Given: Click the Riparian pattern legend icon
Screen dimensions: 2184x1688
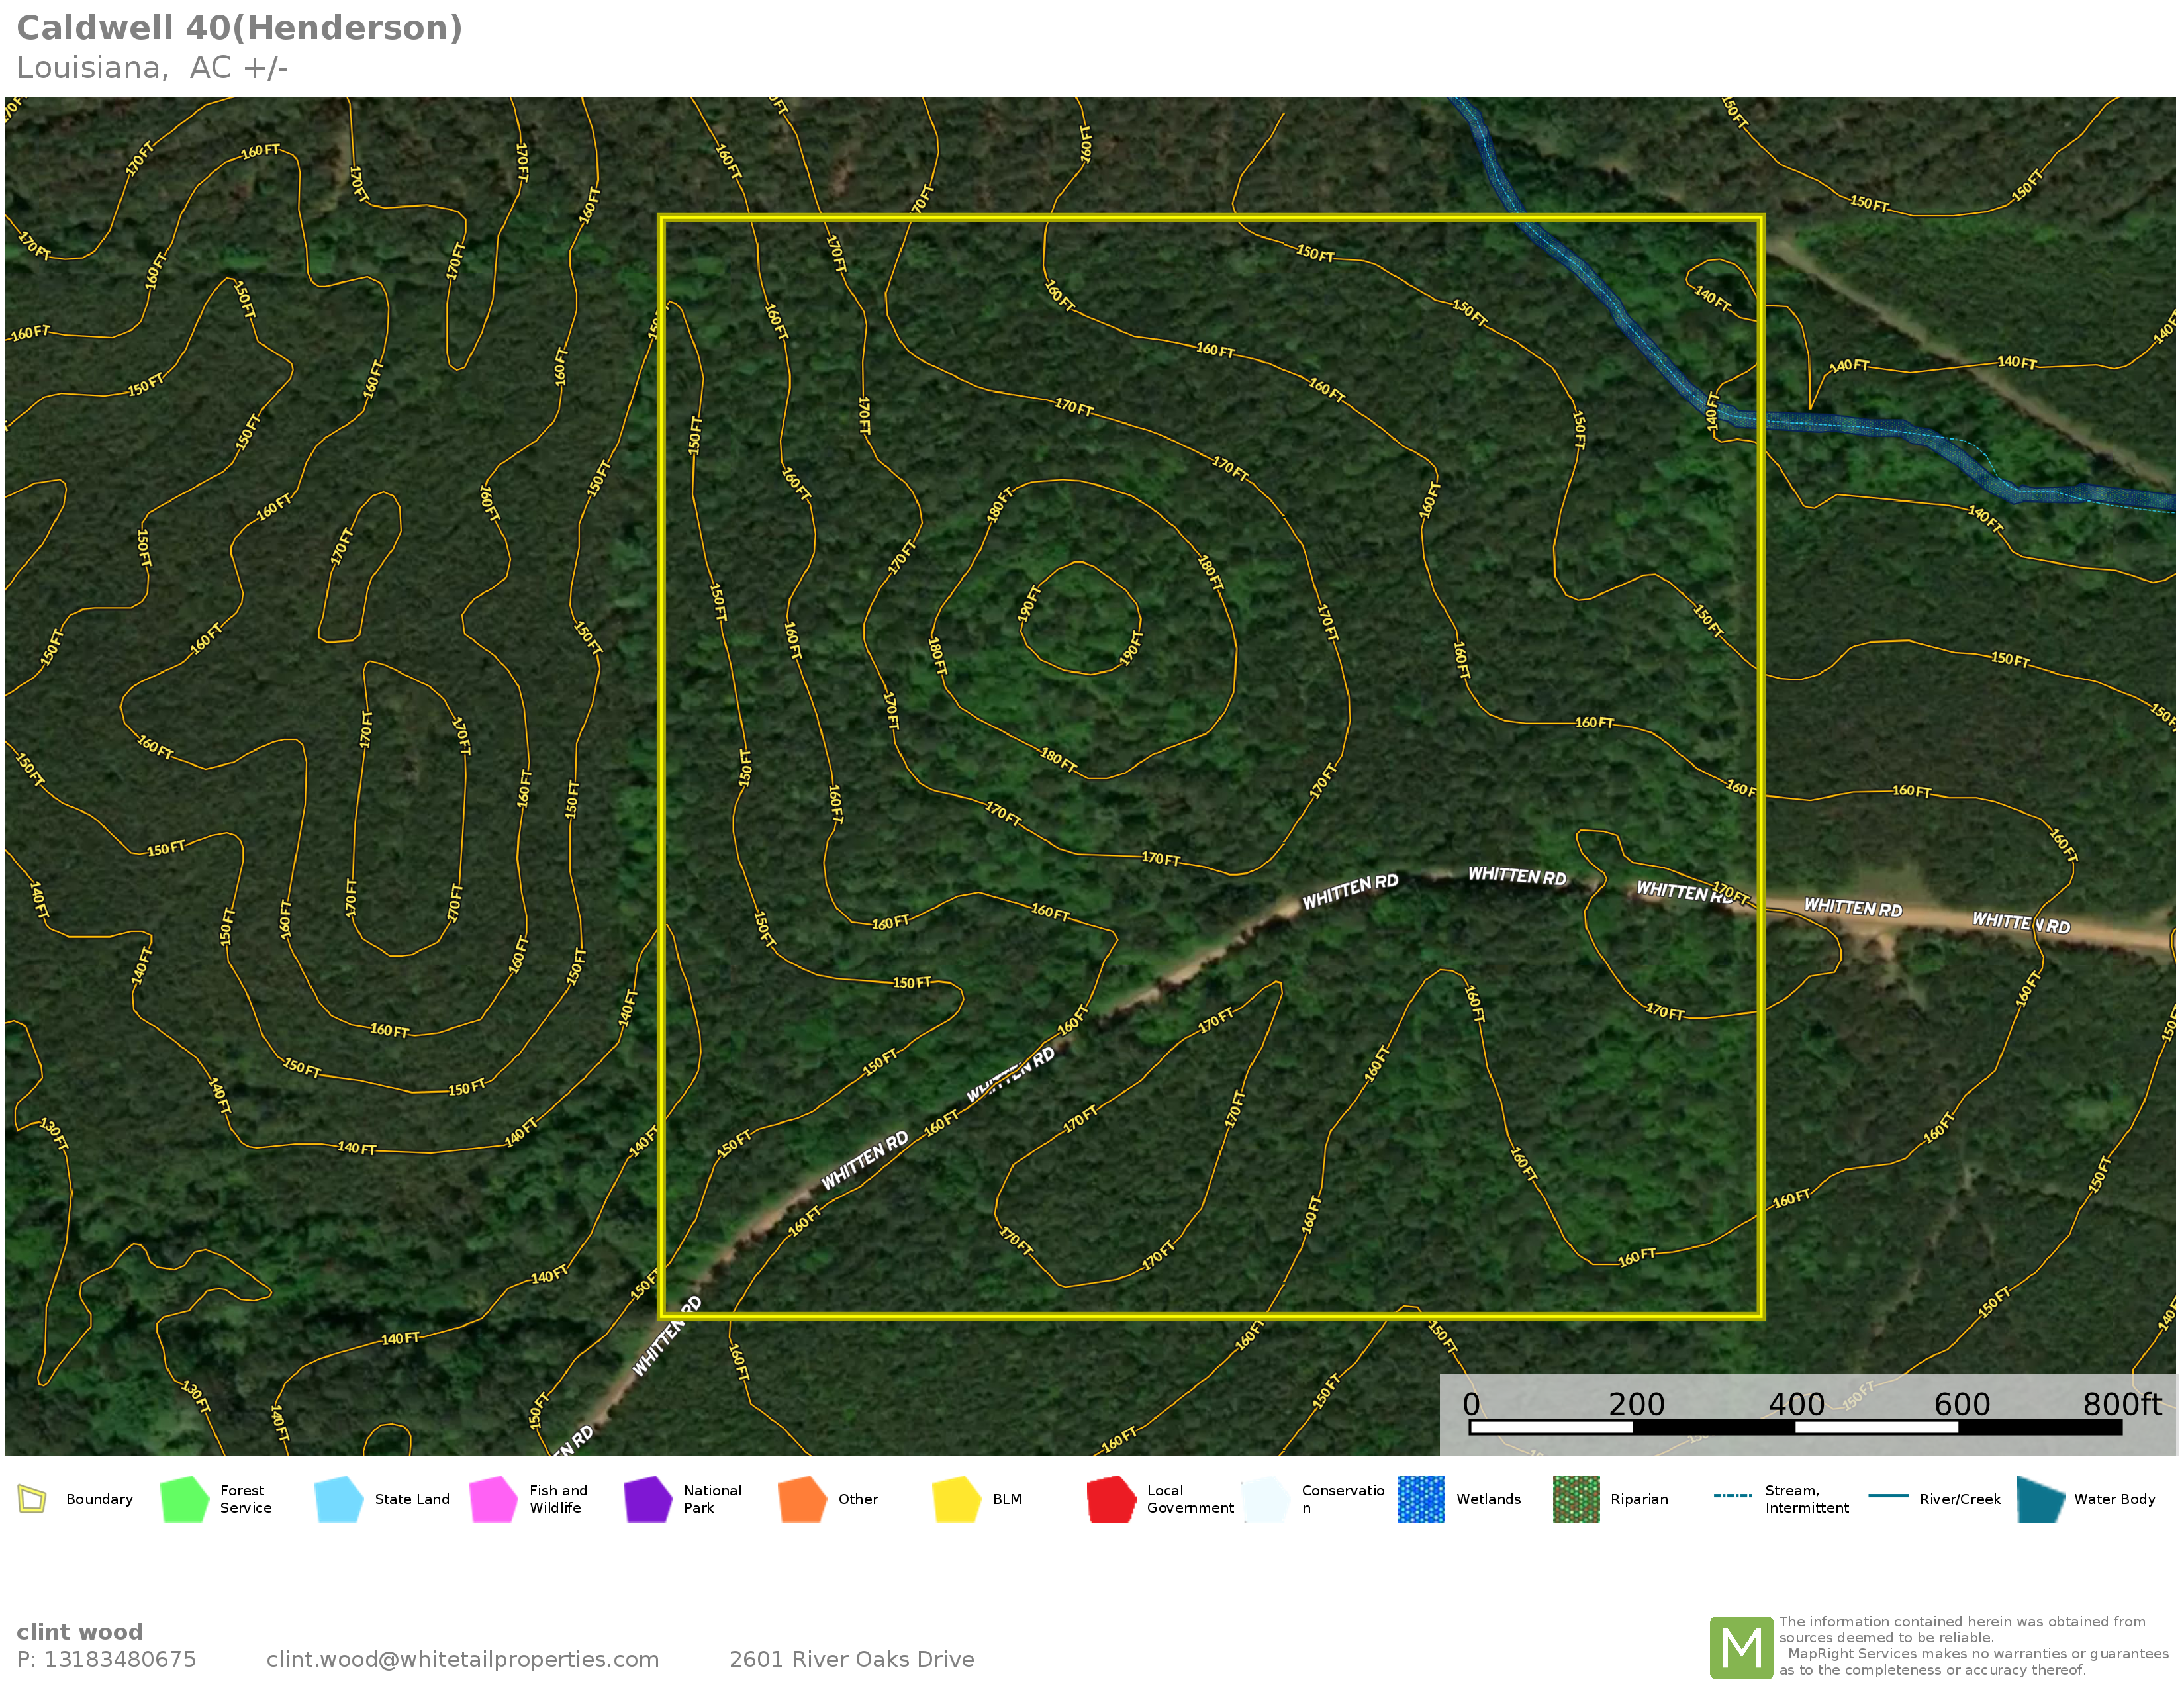Looking at the screenshot, I should click(1576, 1499).
